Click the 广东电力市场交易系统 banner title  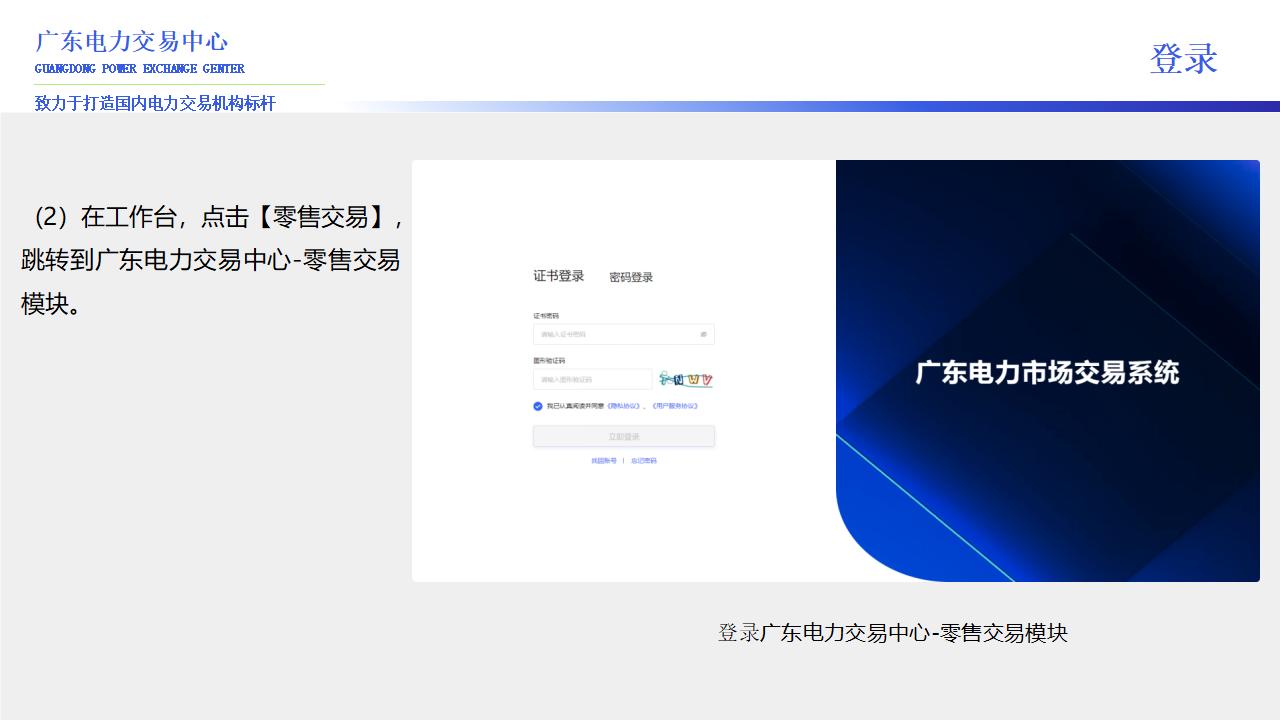coord(1048,372)
